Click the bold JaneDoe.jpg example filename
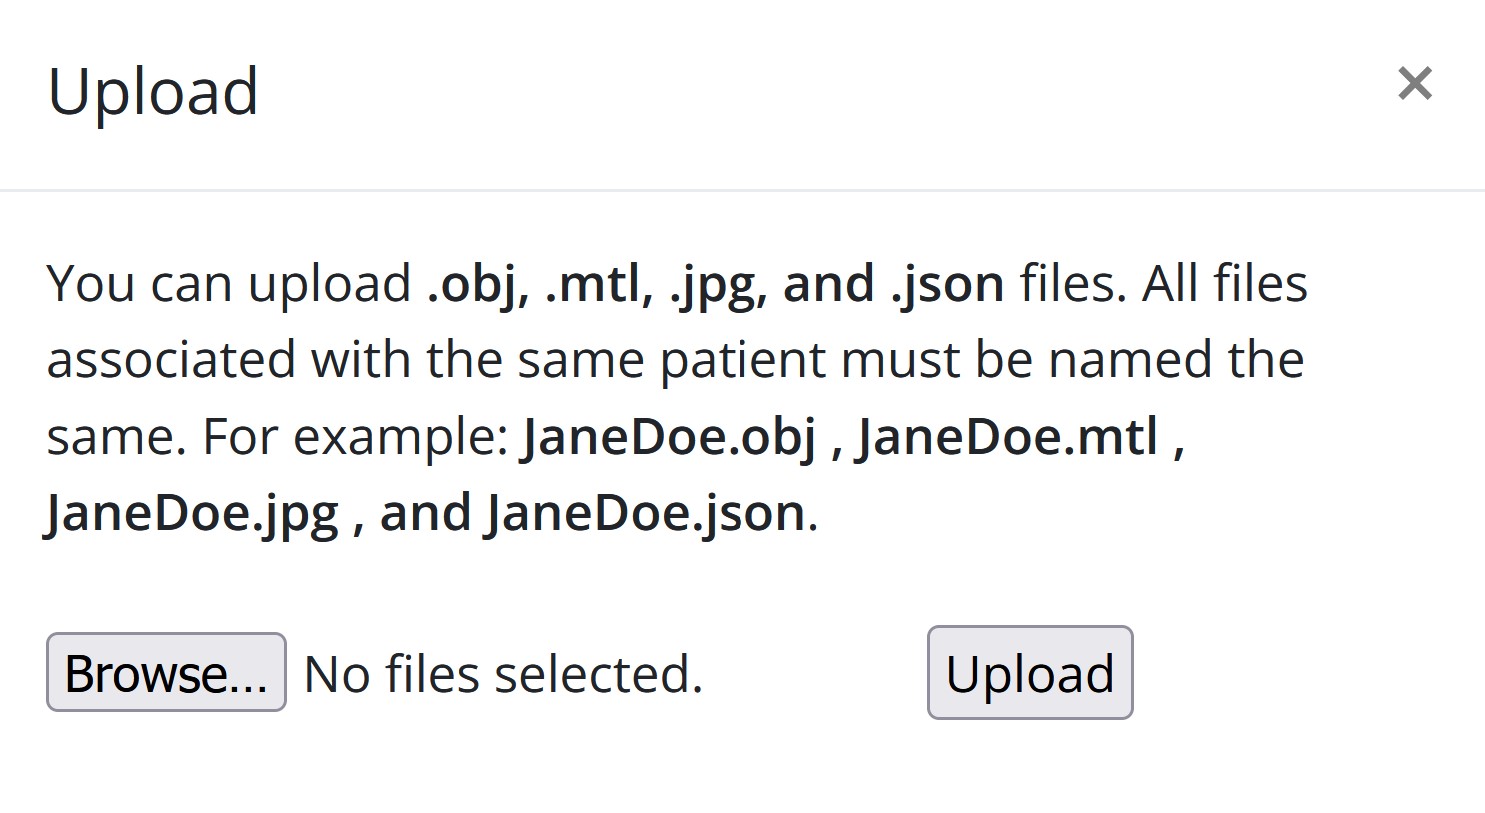The image size is (1485, 813). (193, 514)
